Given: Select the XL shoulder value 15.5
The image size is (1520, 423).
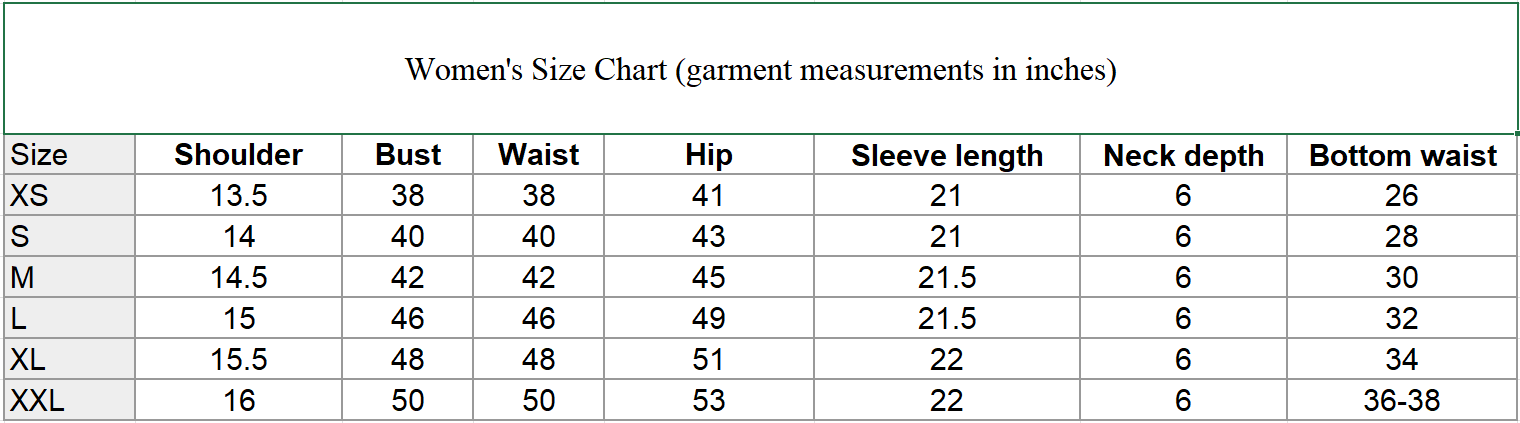Looking at the screenshot, I should tap(239, 359).
